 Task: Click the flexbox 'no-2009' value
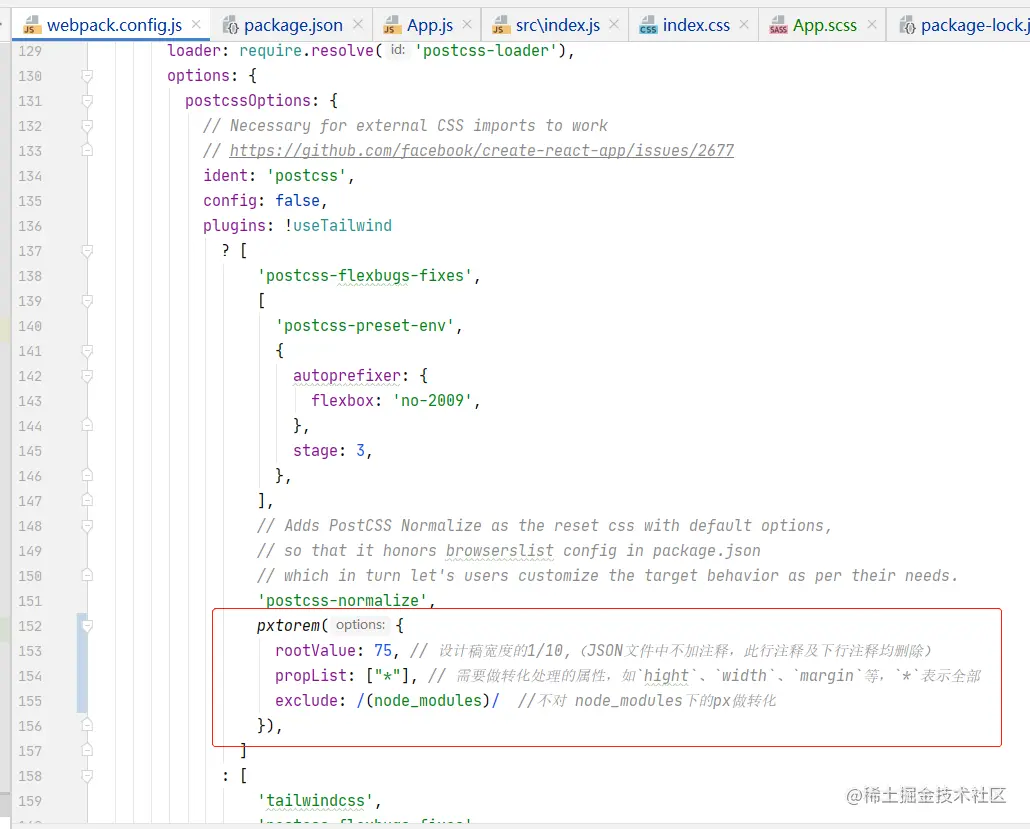[432, 401]
